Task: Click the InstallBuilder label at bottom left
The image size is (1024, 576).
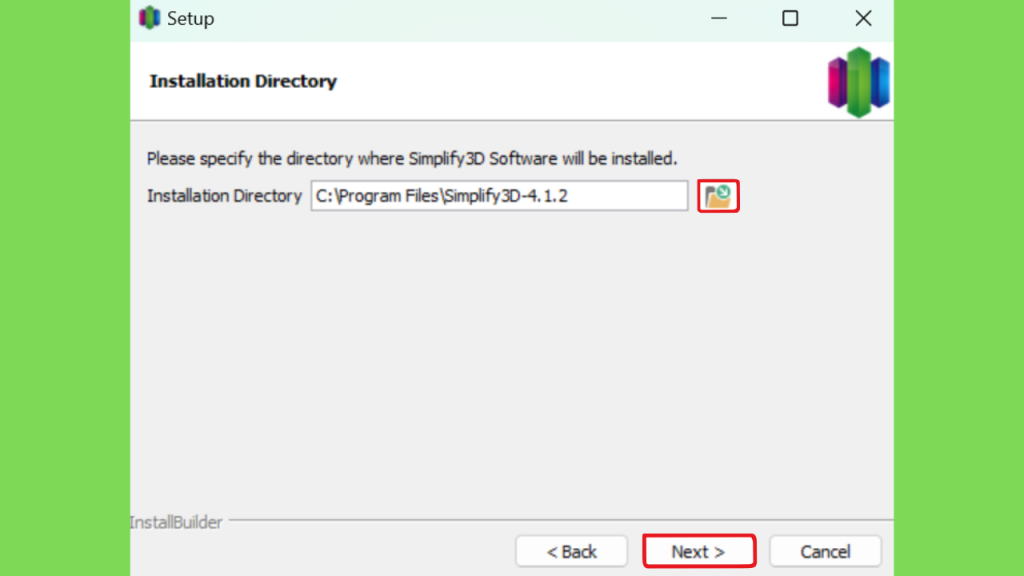Action: (x=176, y=522)
